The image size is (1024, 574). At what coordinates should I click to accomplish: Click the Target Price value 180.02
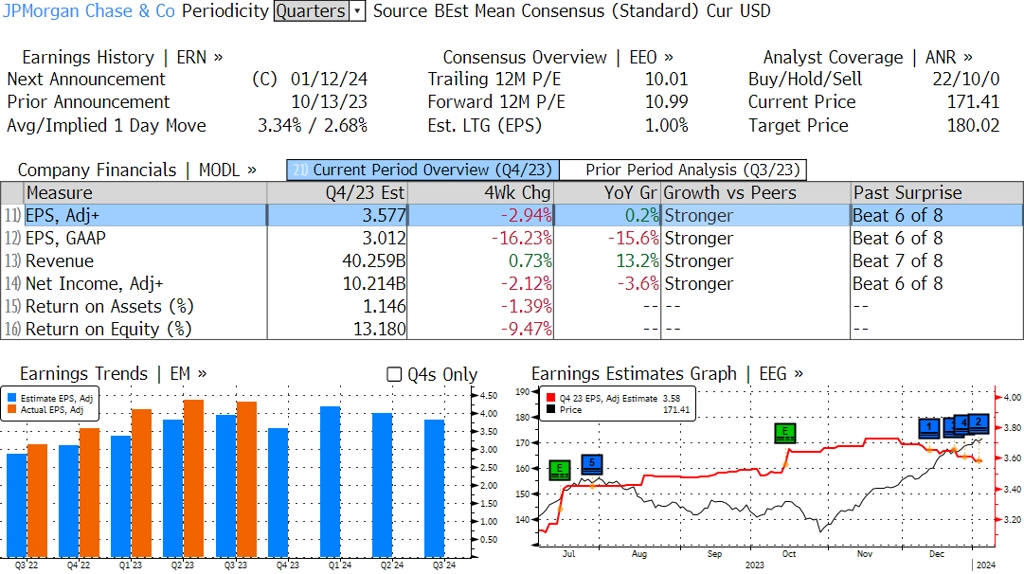click(x=973, y=126)
